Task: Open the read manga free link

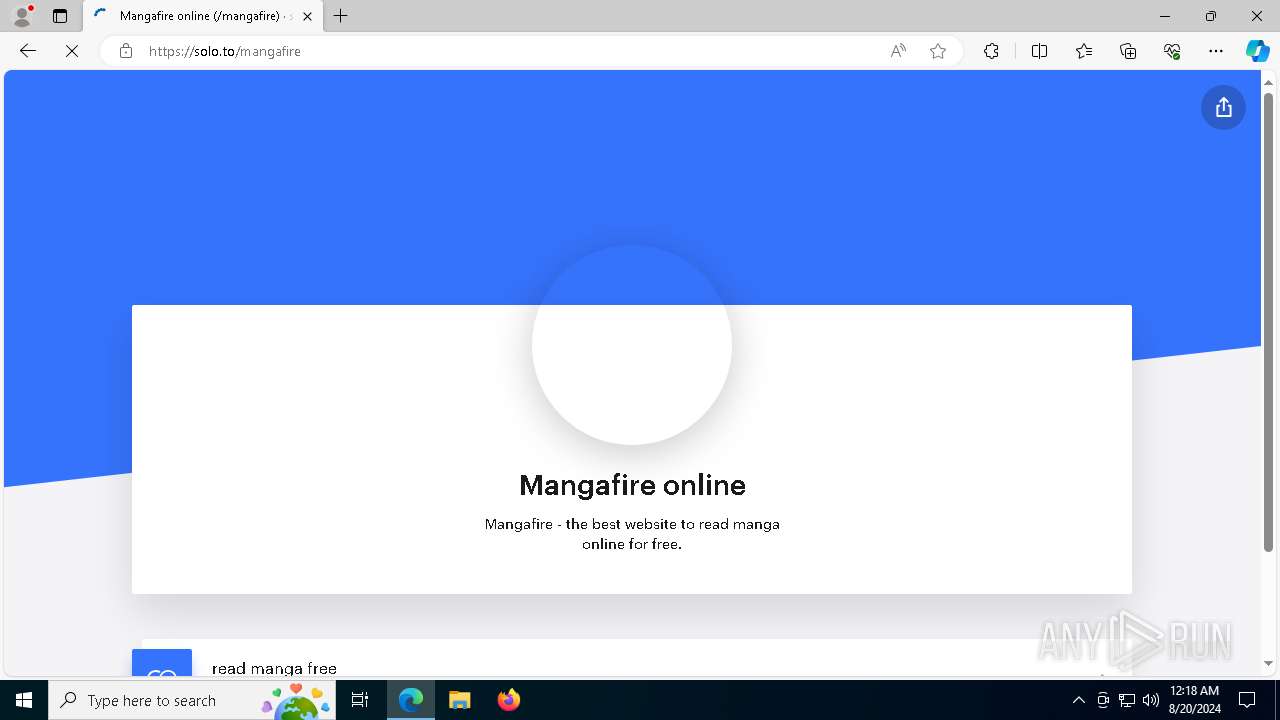Action: coord(274,668)
